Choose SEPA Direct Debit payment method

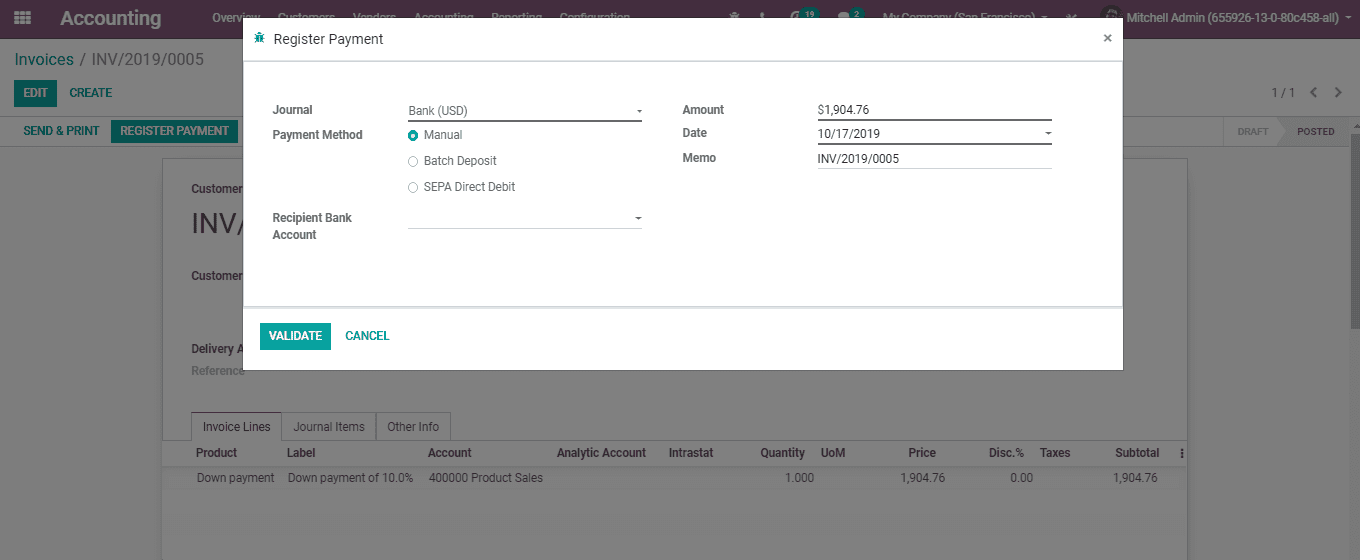point(413,187)
